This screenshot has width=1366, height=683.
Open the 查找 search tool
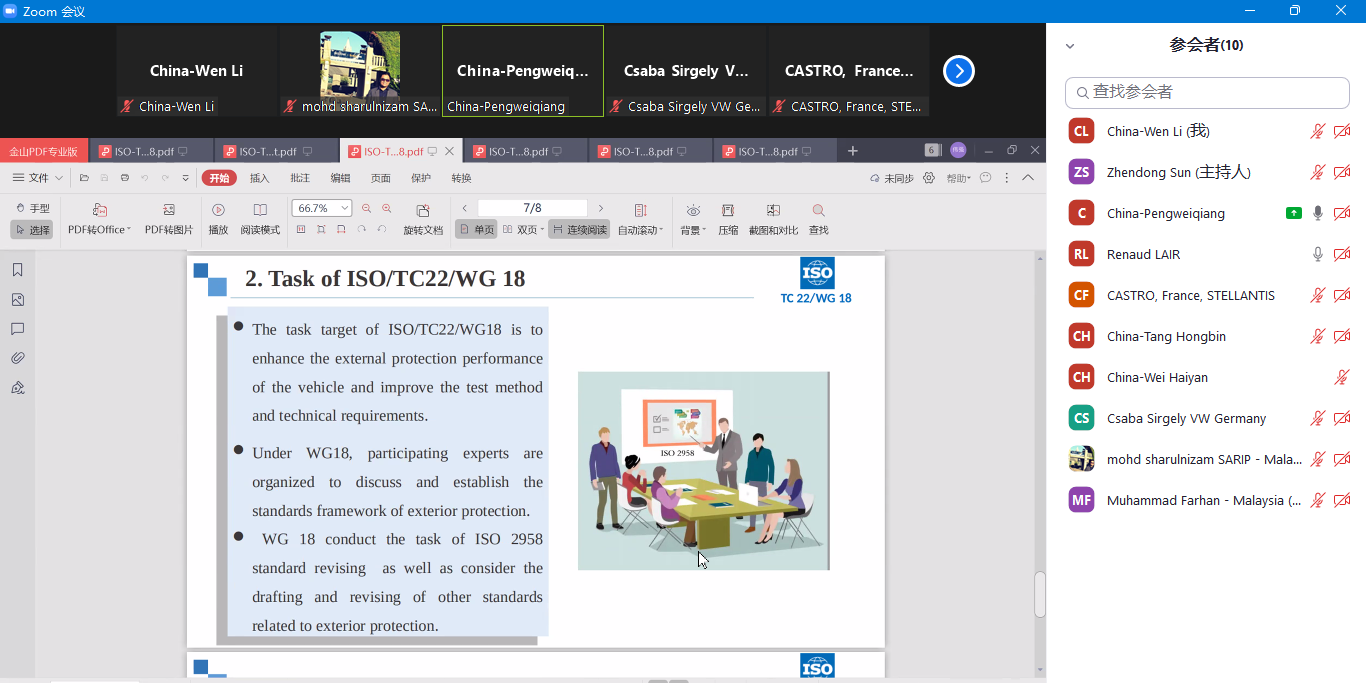pyautogui.click(x=818, y=210)
